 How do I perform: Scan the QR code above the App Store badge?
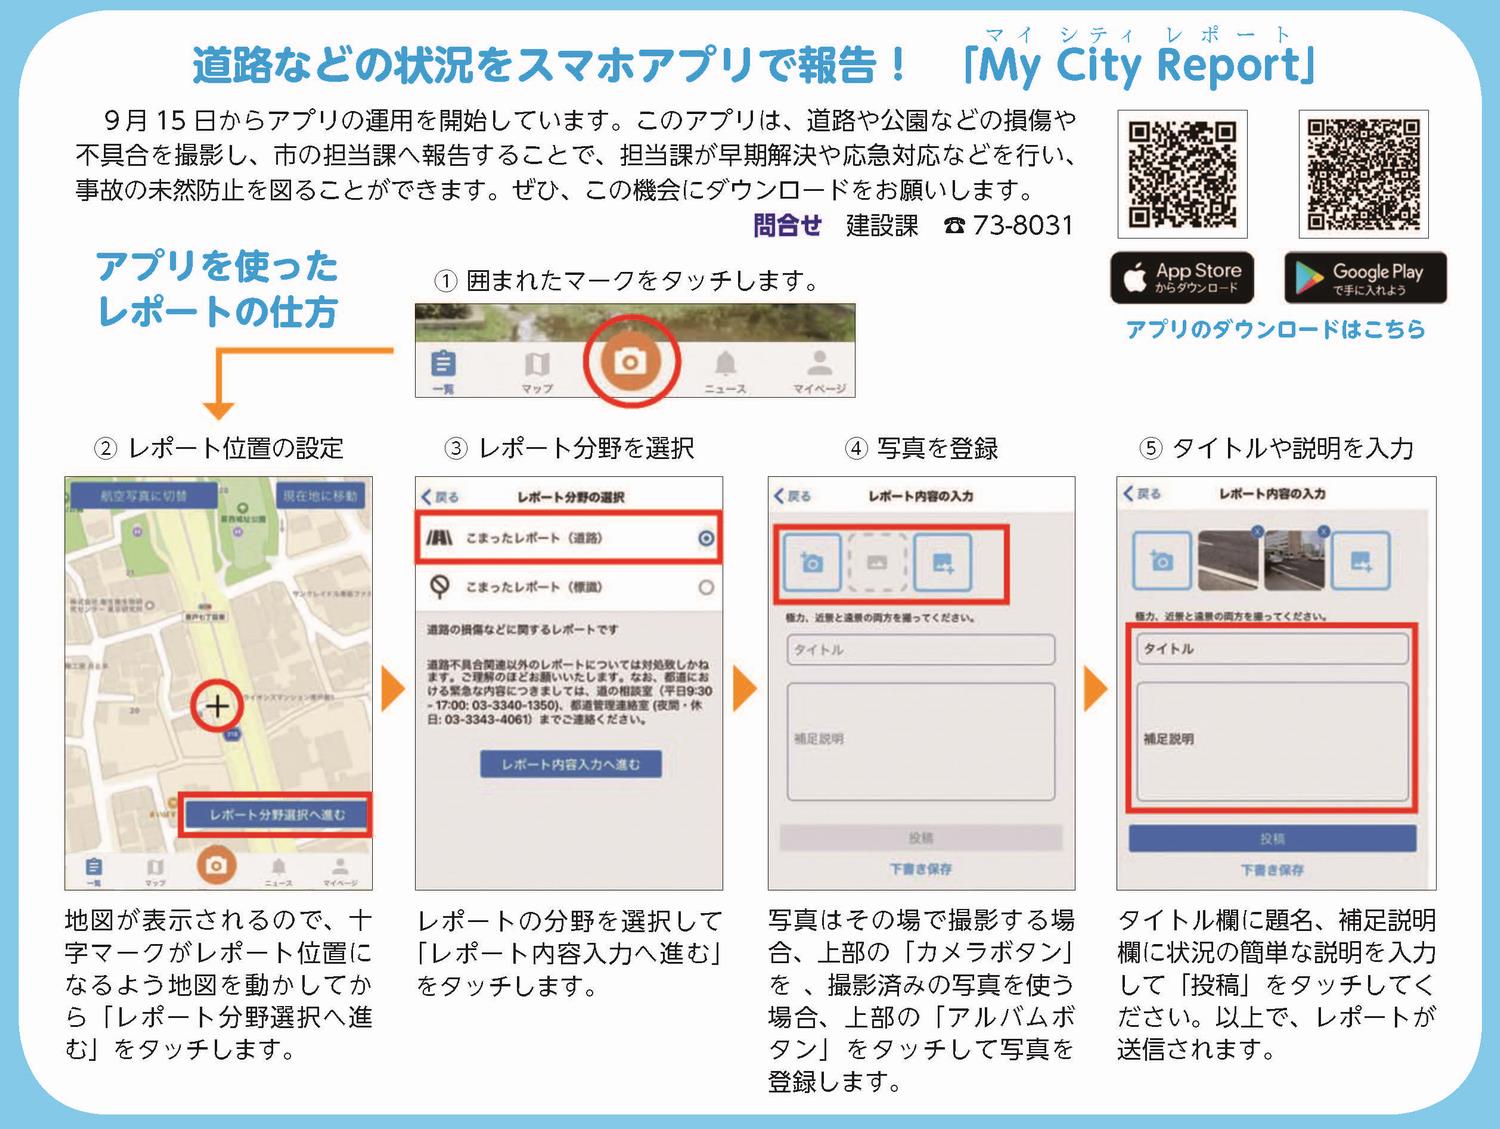click(x=1182, y=174)
